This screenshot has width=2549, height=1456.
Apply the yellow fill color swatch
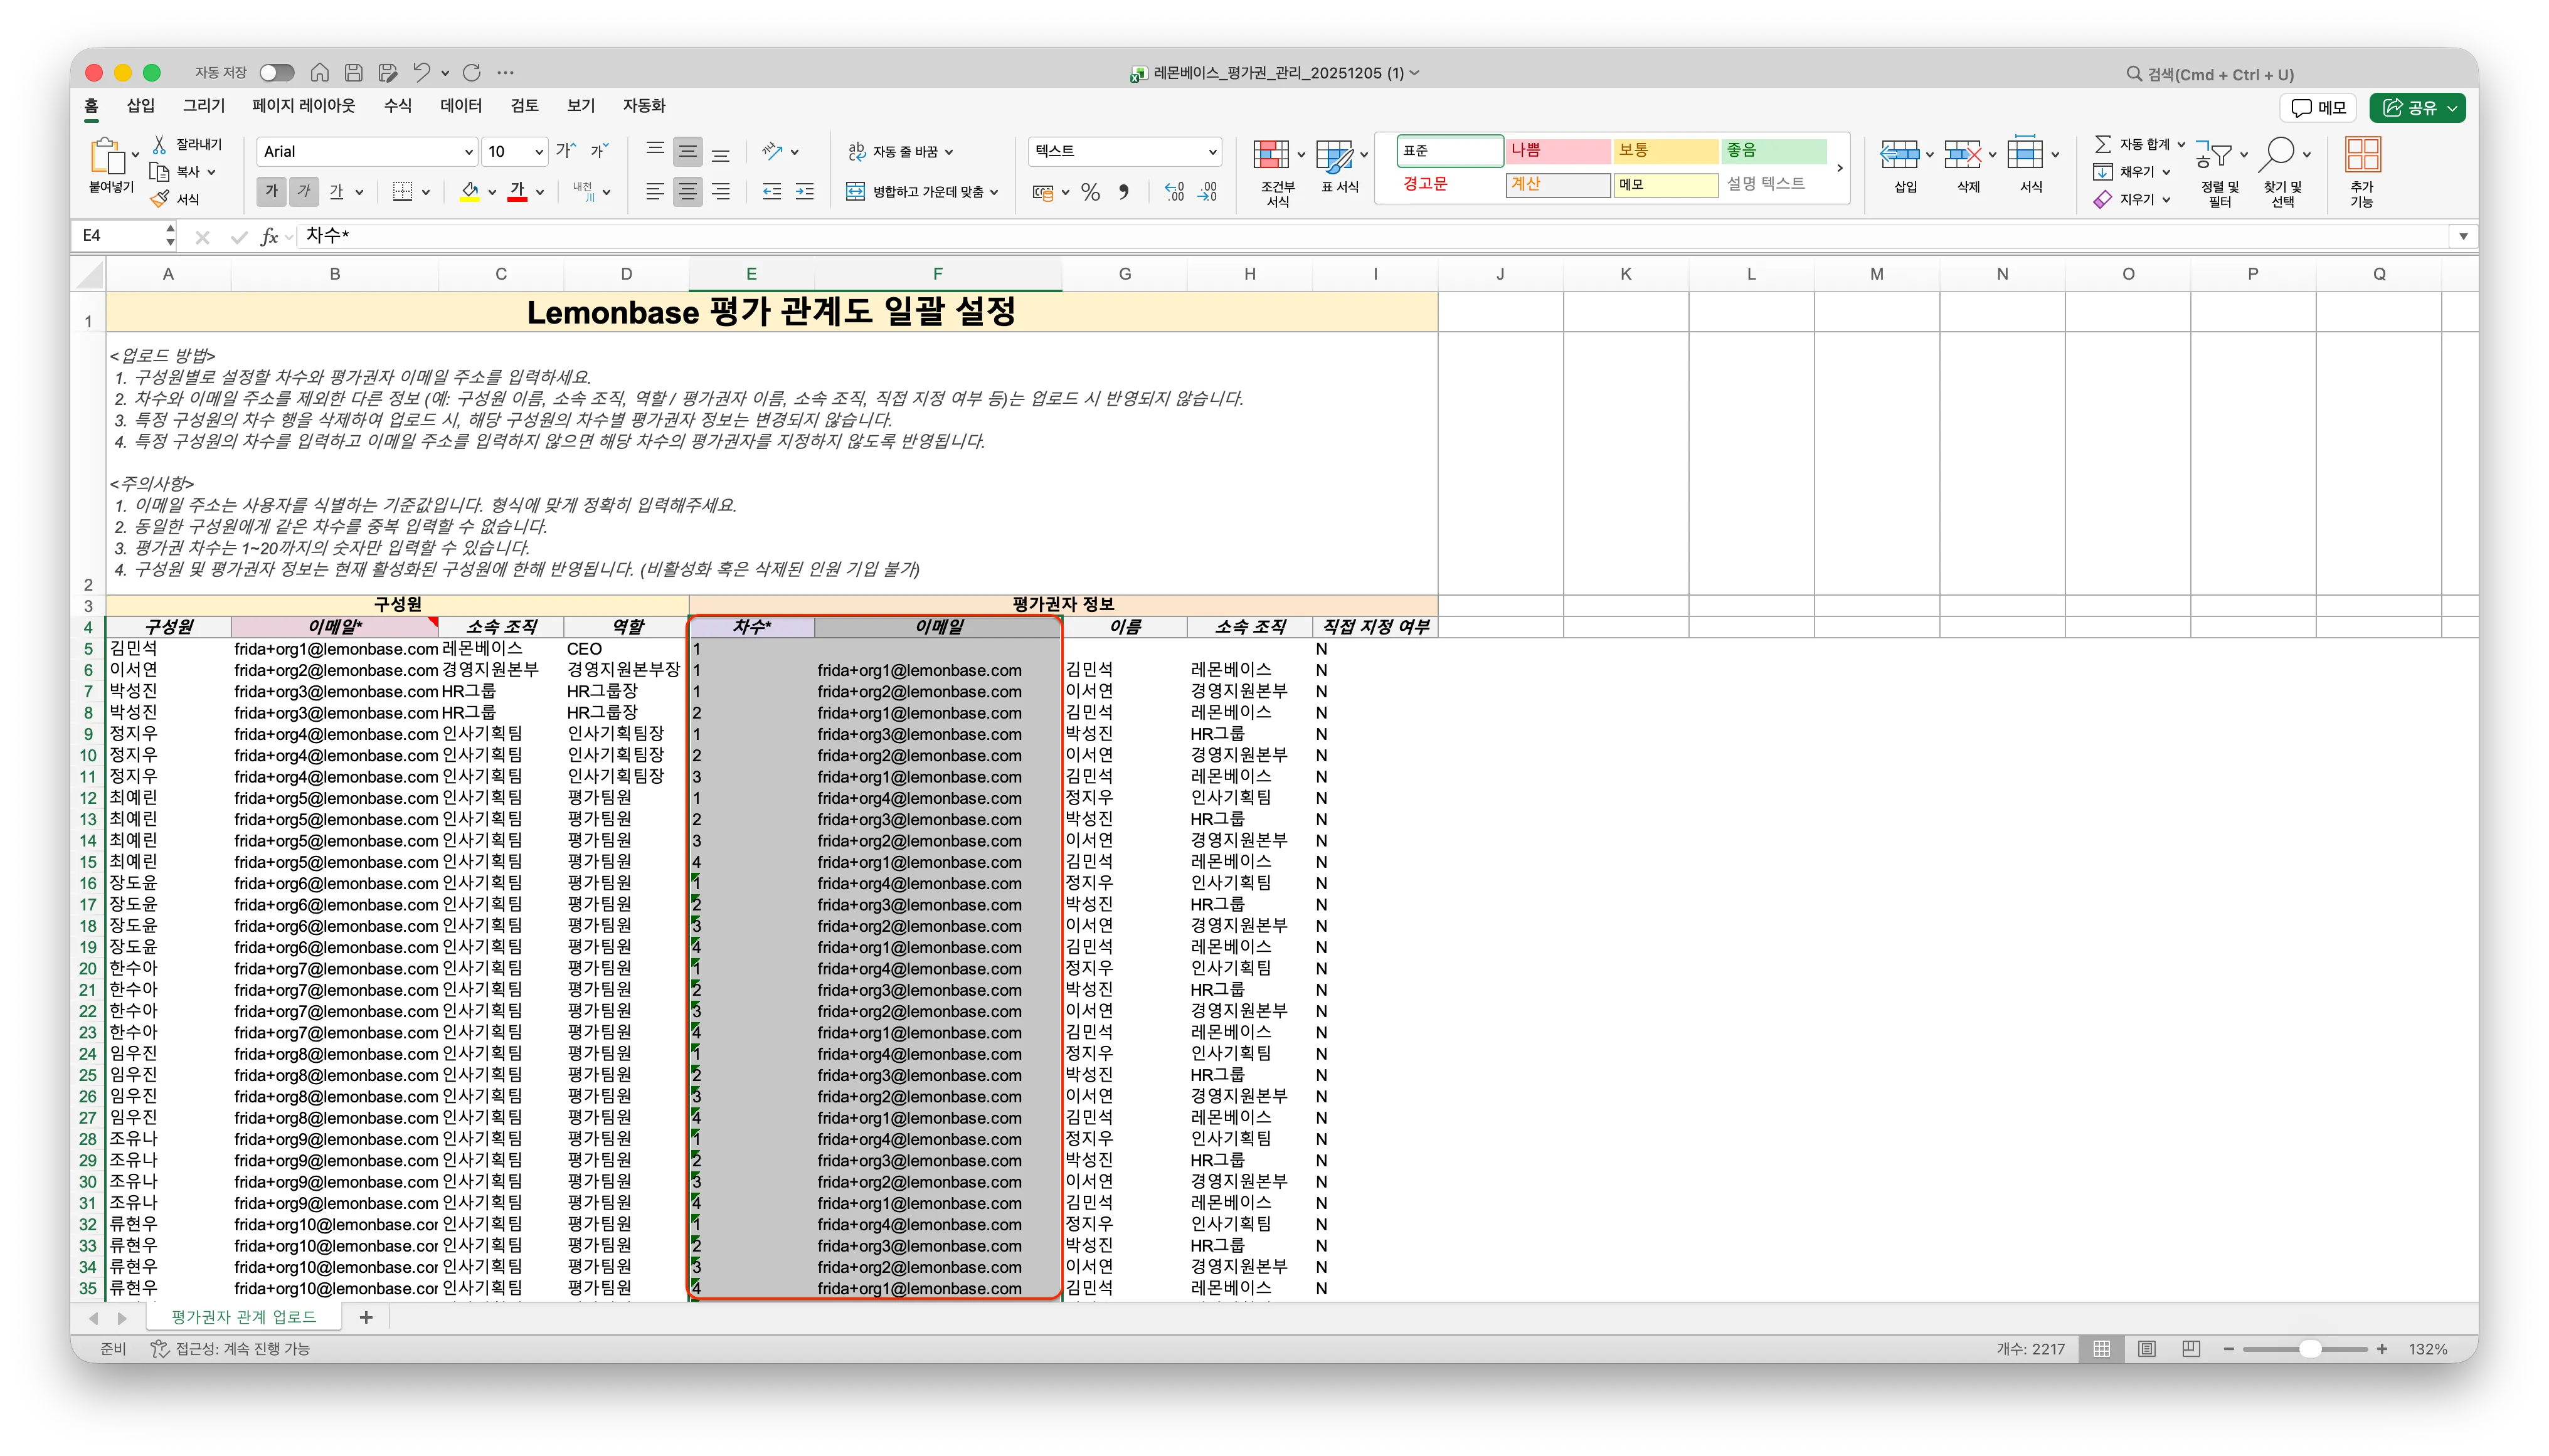pyautogui.click(x=469, y=191)
